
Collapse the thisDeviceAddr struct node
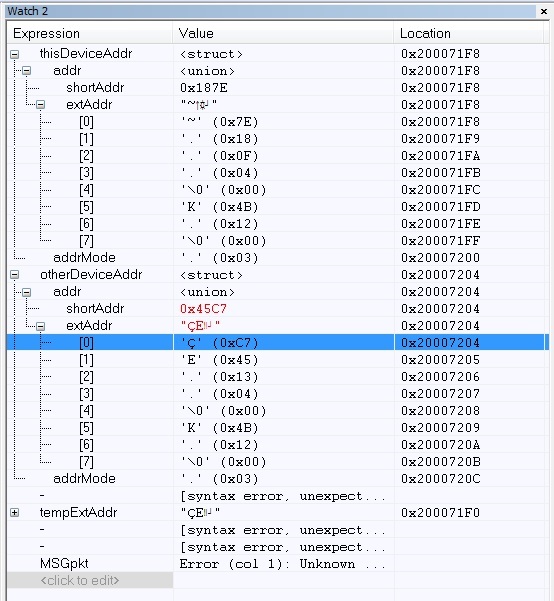(x=15, y=54)
